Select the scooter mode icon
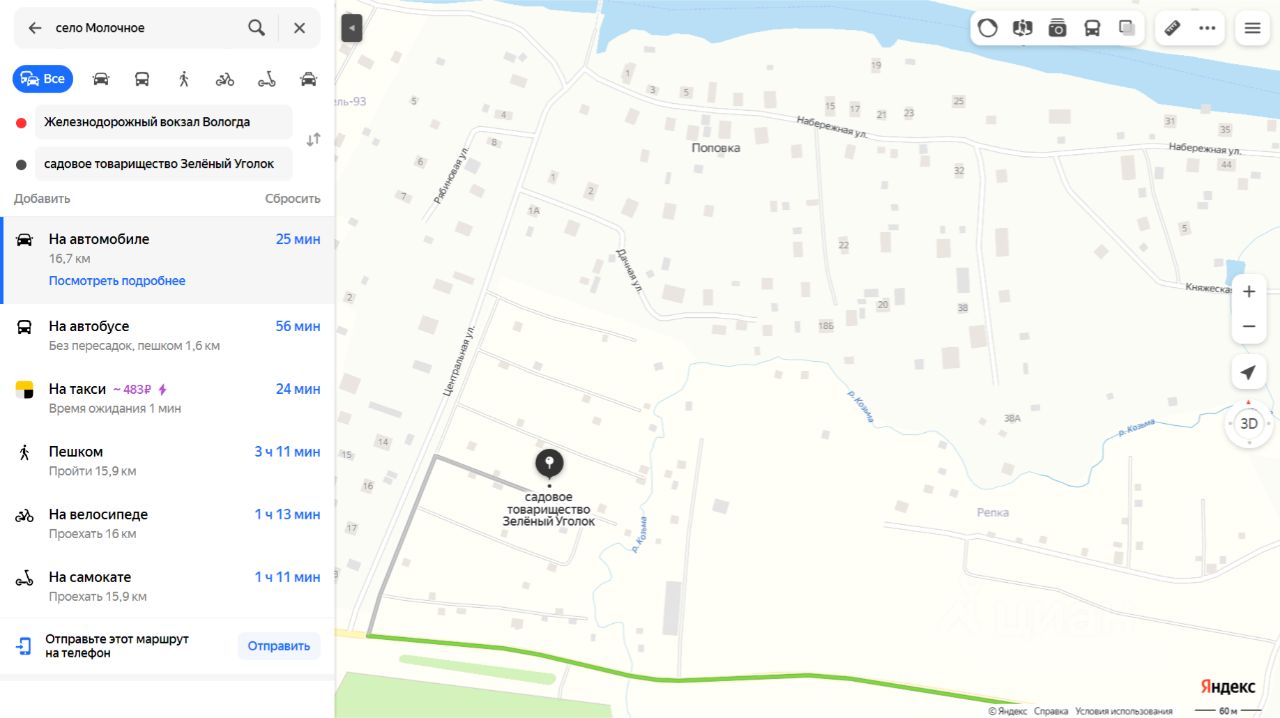Image resolution: width=1280 pixels, height=718 pixels. [x=267, y=79]
